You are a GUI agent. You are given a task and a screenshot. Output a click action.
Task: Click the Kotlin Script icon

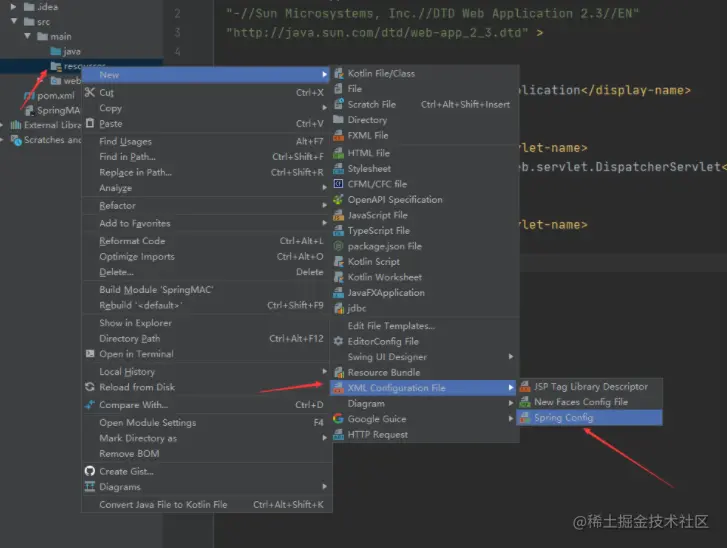point(339,261)
